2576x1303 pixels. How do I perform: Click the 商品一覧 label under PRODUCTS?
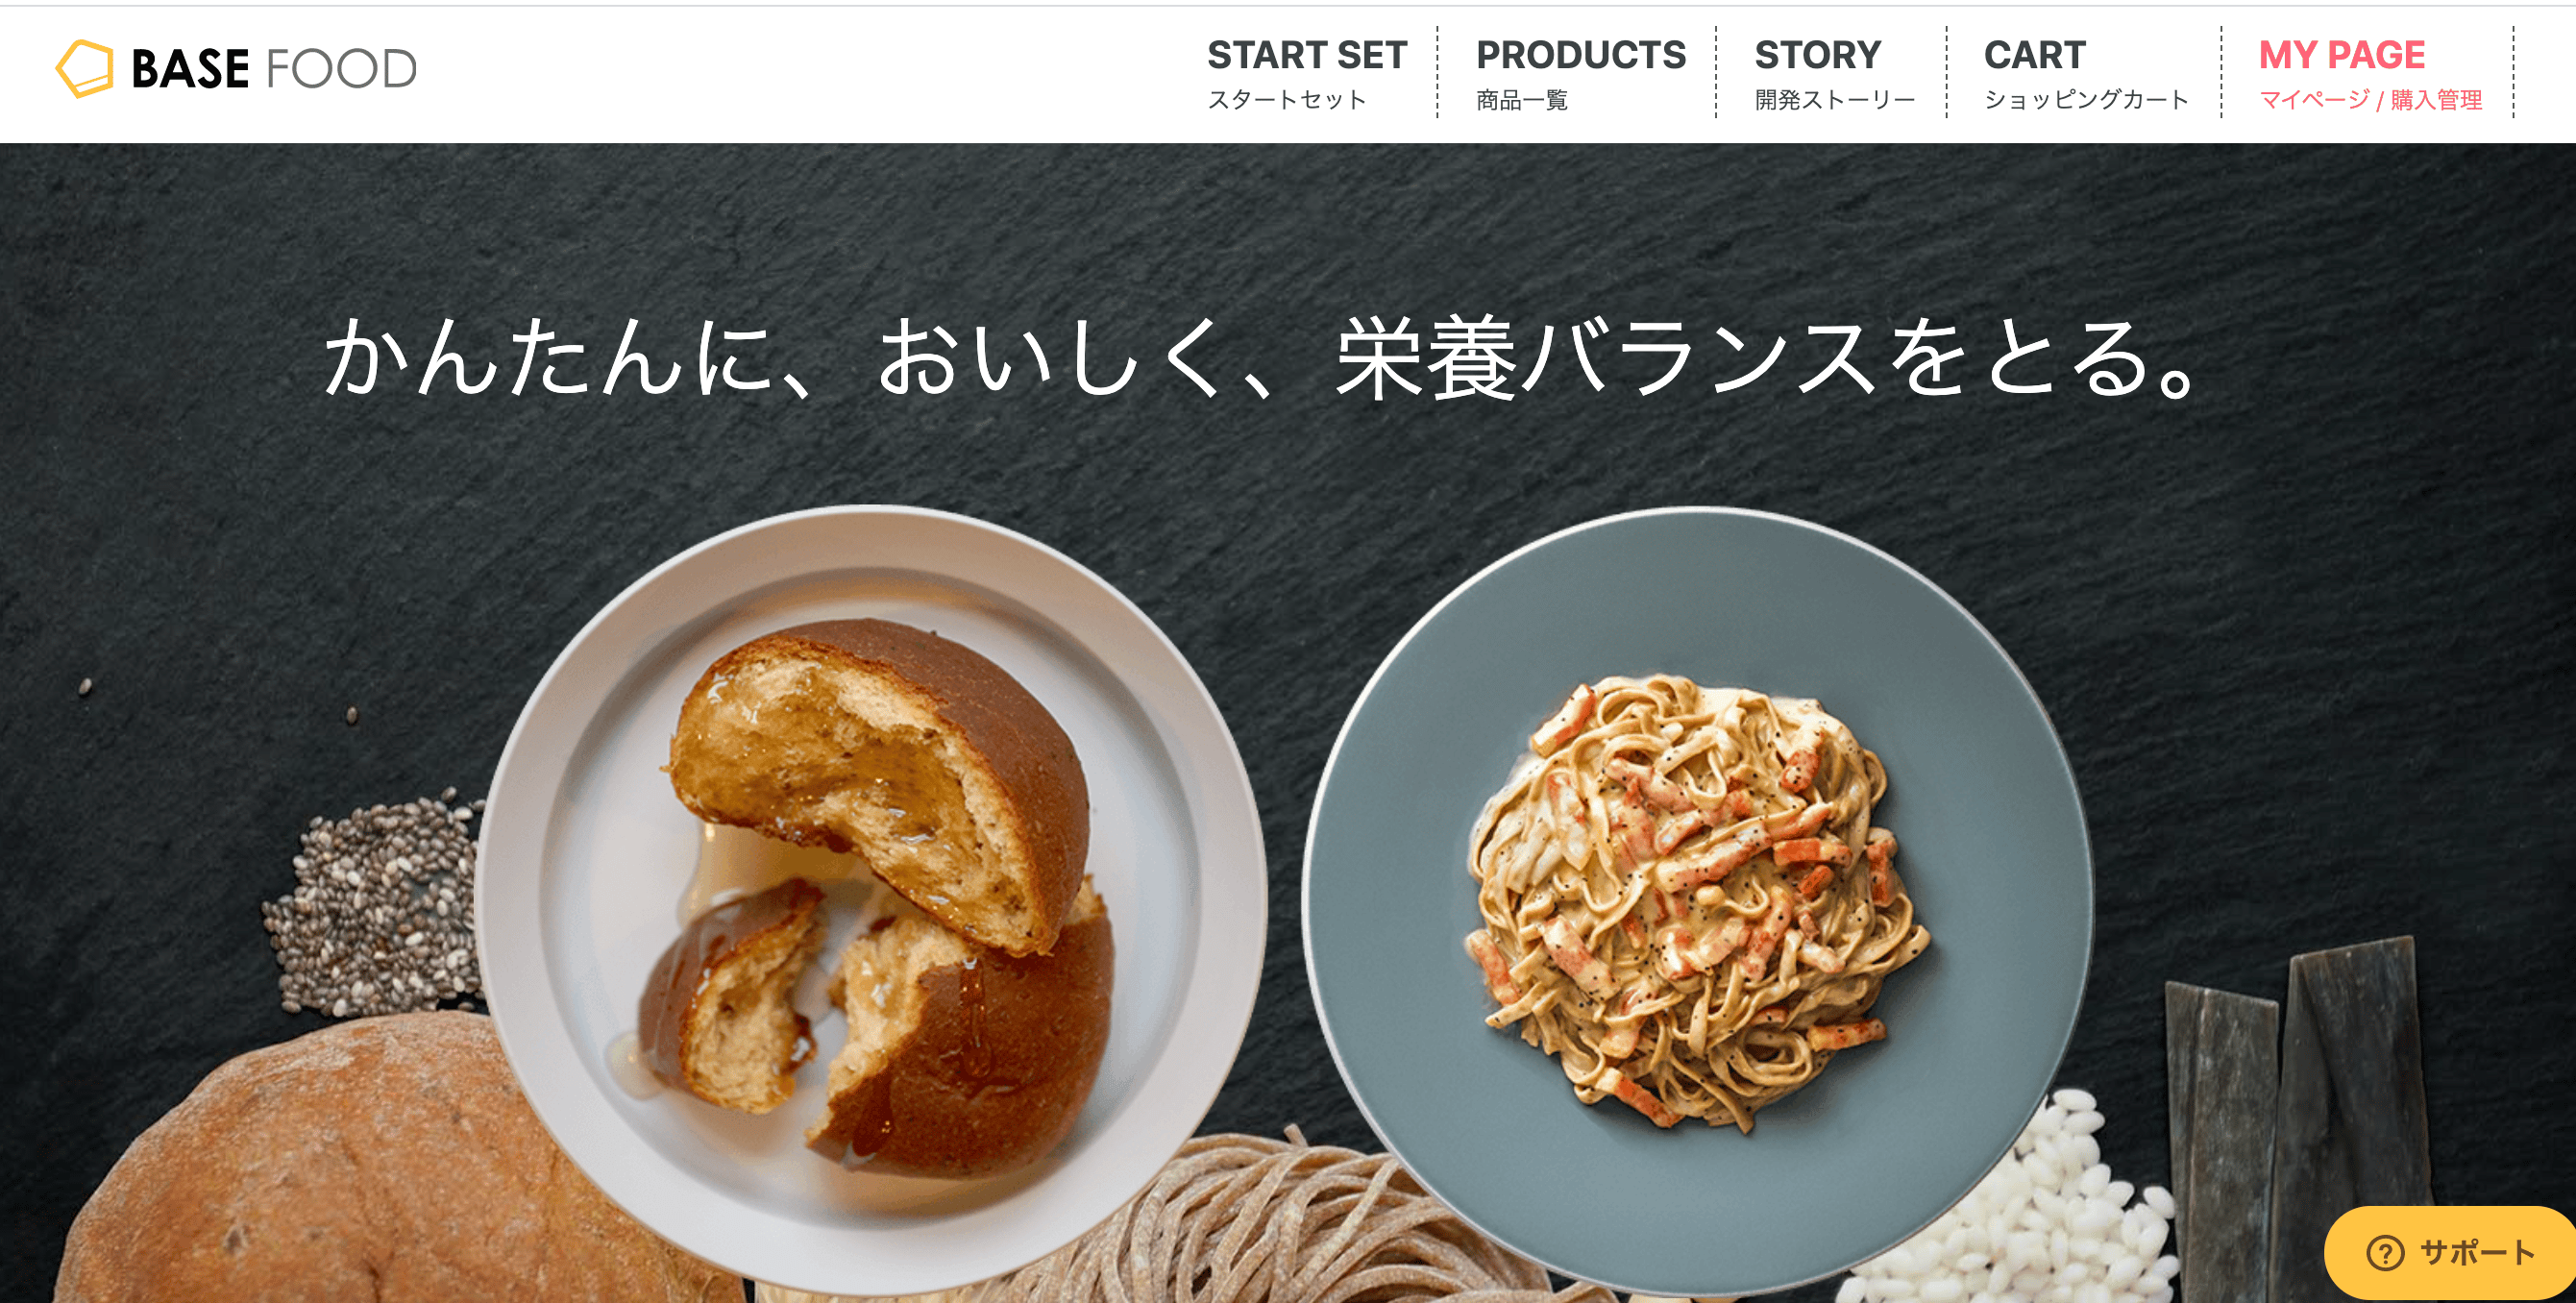pyautogui.click(x=1522, y=100)
